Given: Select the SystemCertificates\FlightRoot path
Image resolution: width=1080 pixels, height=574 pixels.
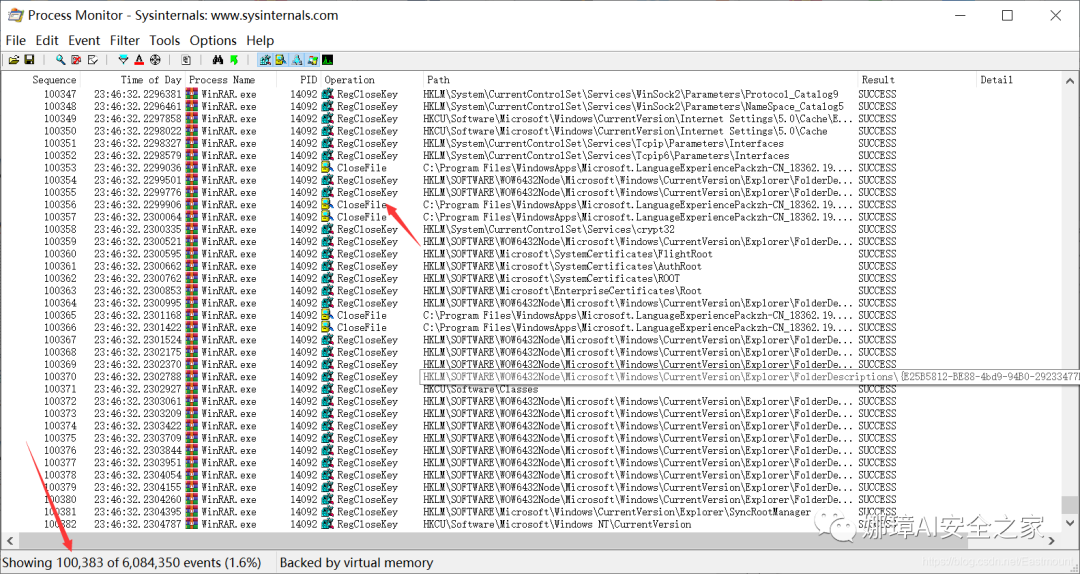Looking at the screenshot, I should point(568,254).
